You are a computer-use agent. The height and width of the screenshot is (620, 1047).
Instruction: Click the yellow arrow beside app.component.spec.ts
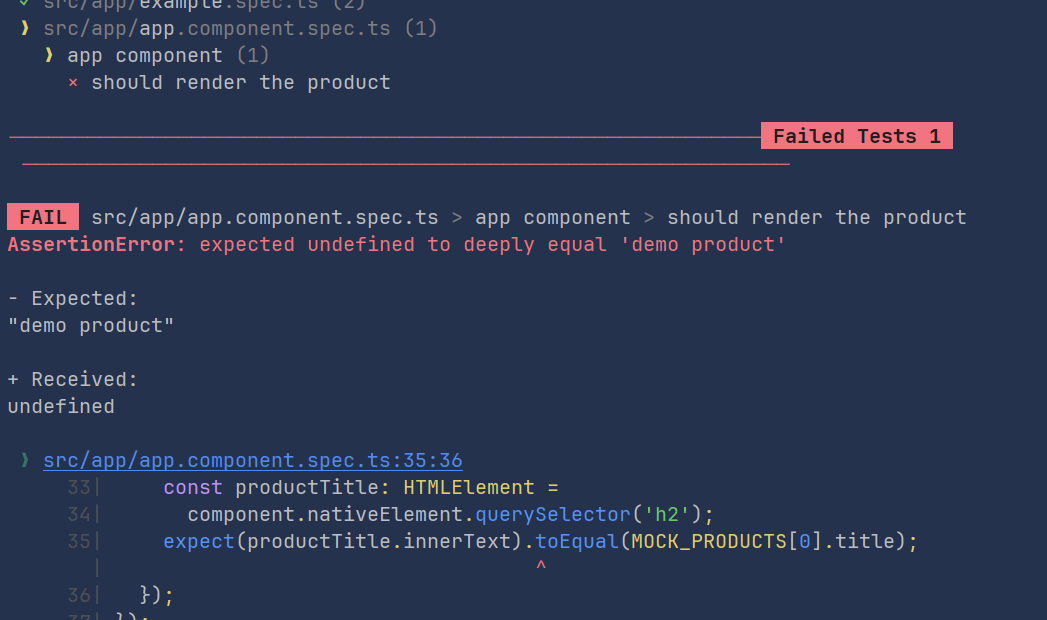(25, 28)
